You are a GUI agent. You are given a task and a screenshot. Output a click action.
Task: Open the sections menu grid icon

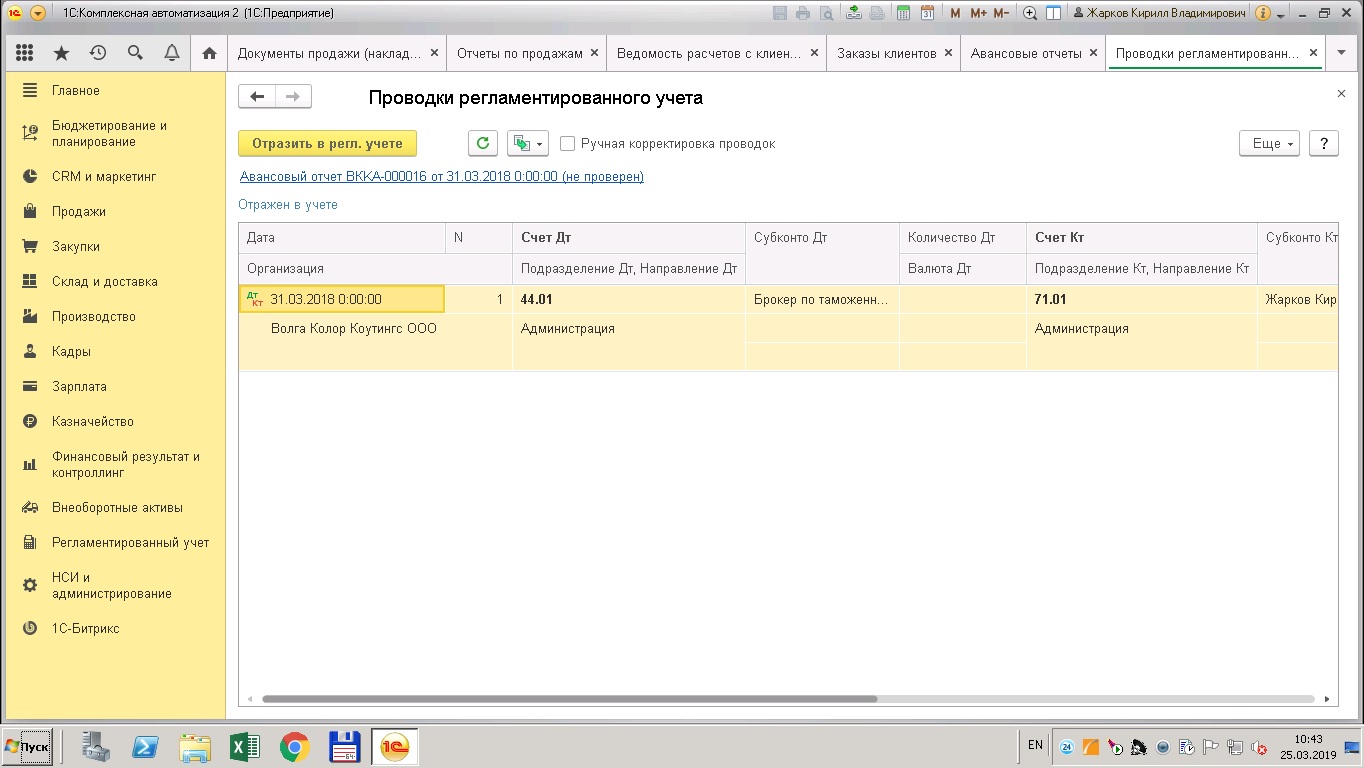click(x=25, y=53)
